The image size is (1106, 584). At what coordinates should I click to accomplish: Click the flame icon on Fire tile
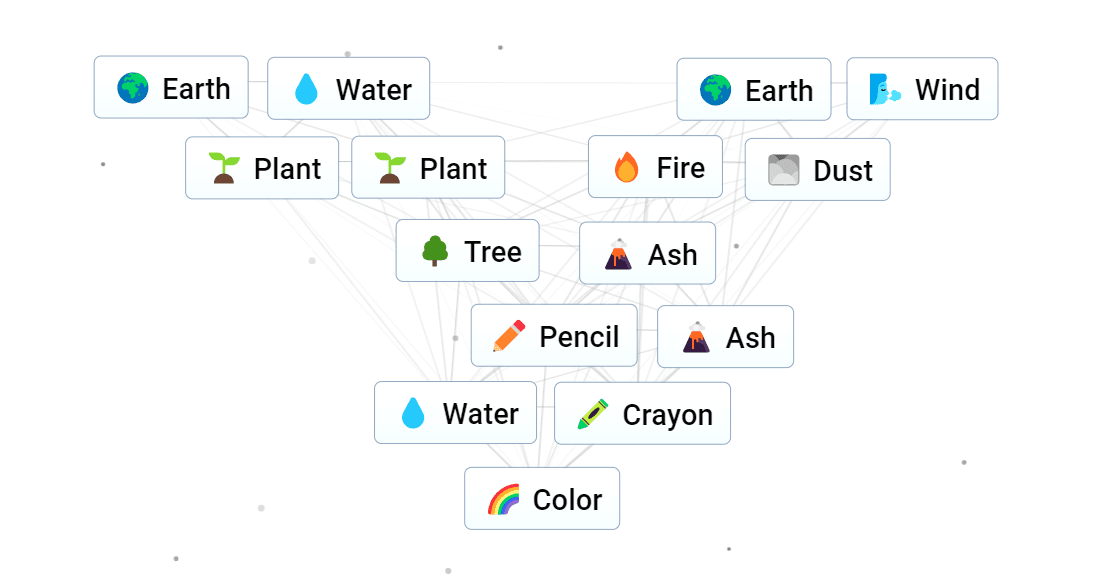pyautogui.click(x=627, y=168)
